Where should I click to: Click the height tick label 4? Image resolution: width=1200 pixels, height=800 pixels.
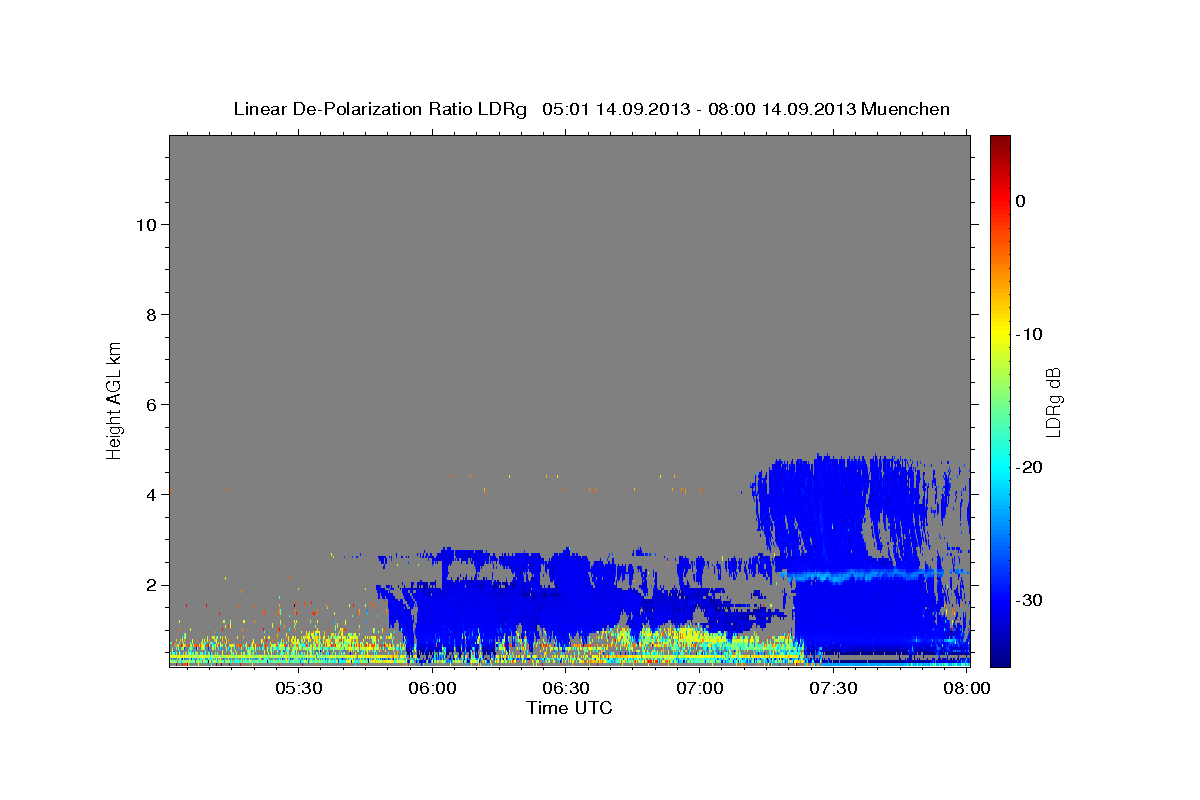click(152, 494)
